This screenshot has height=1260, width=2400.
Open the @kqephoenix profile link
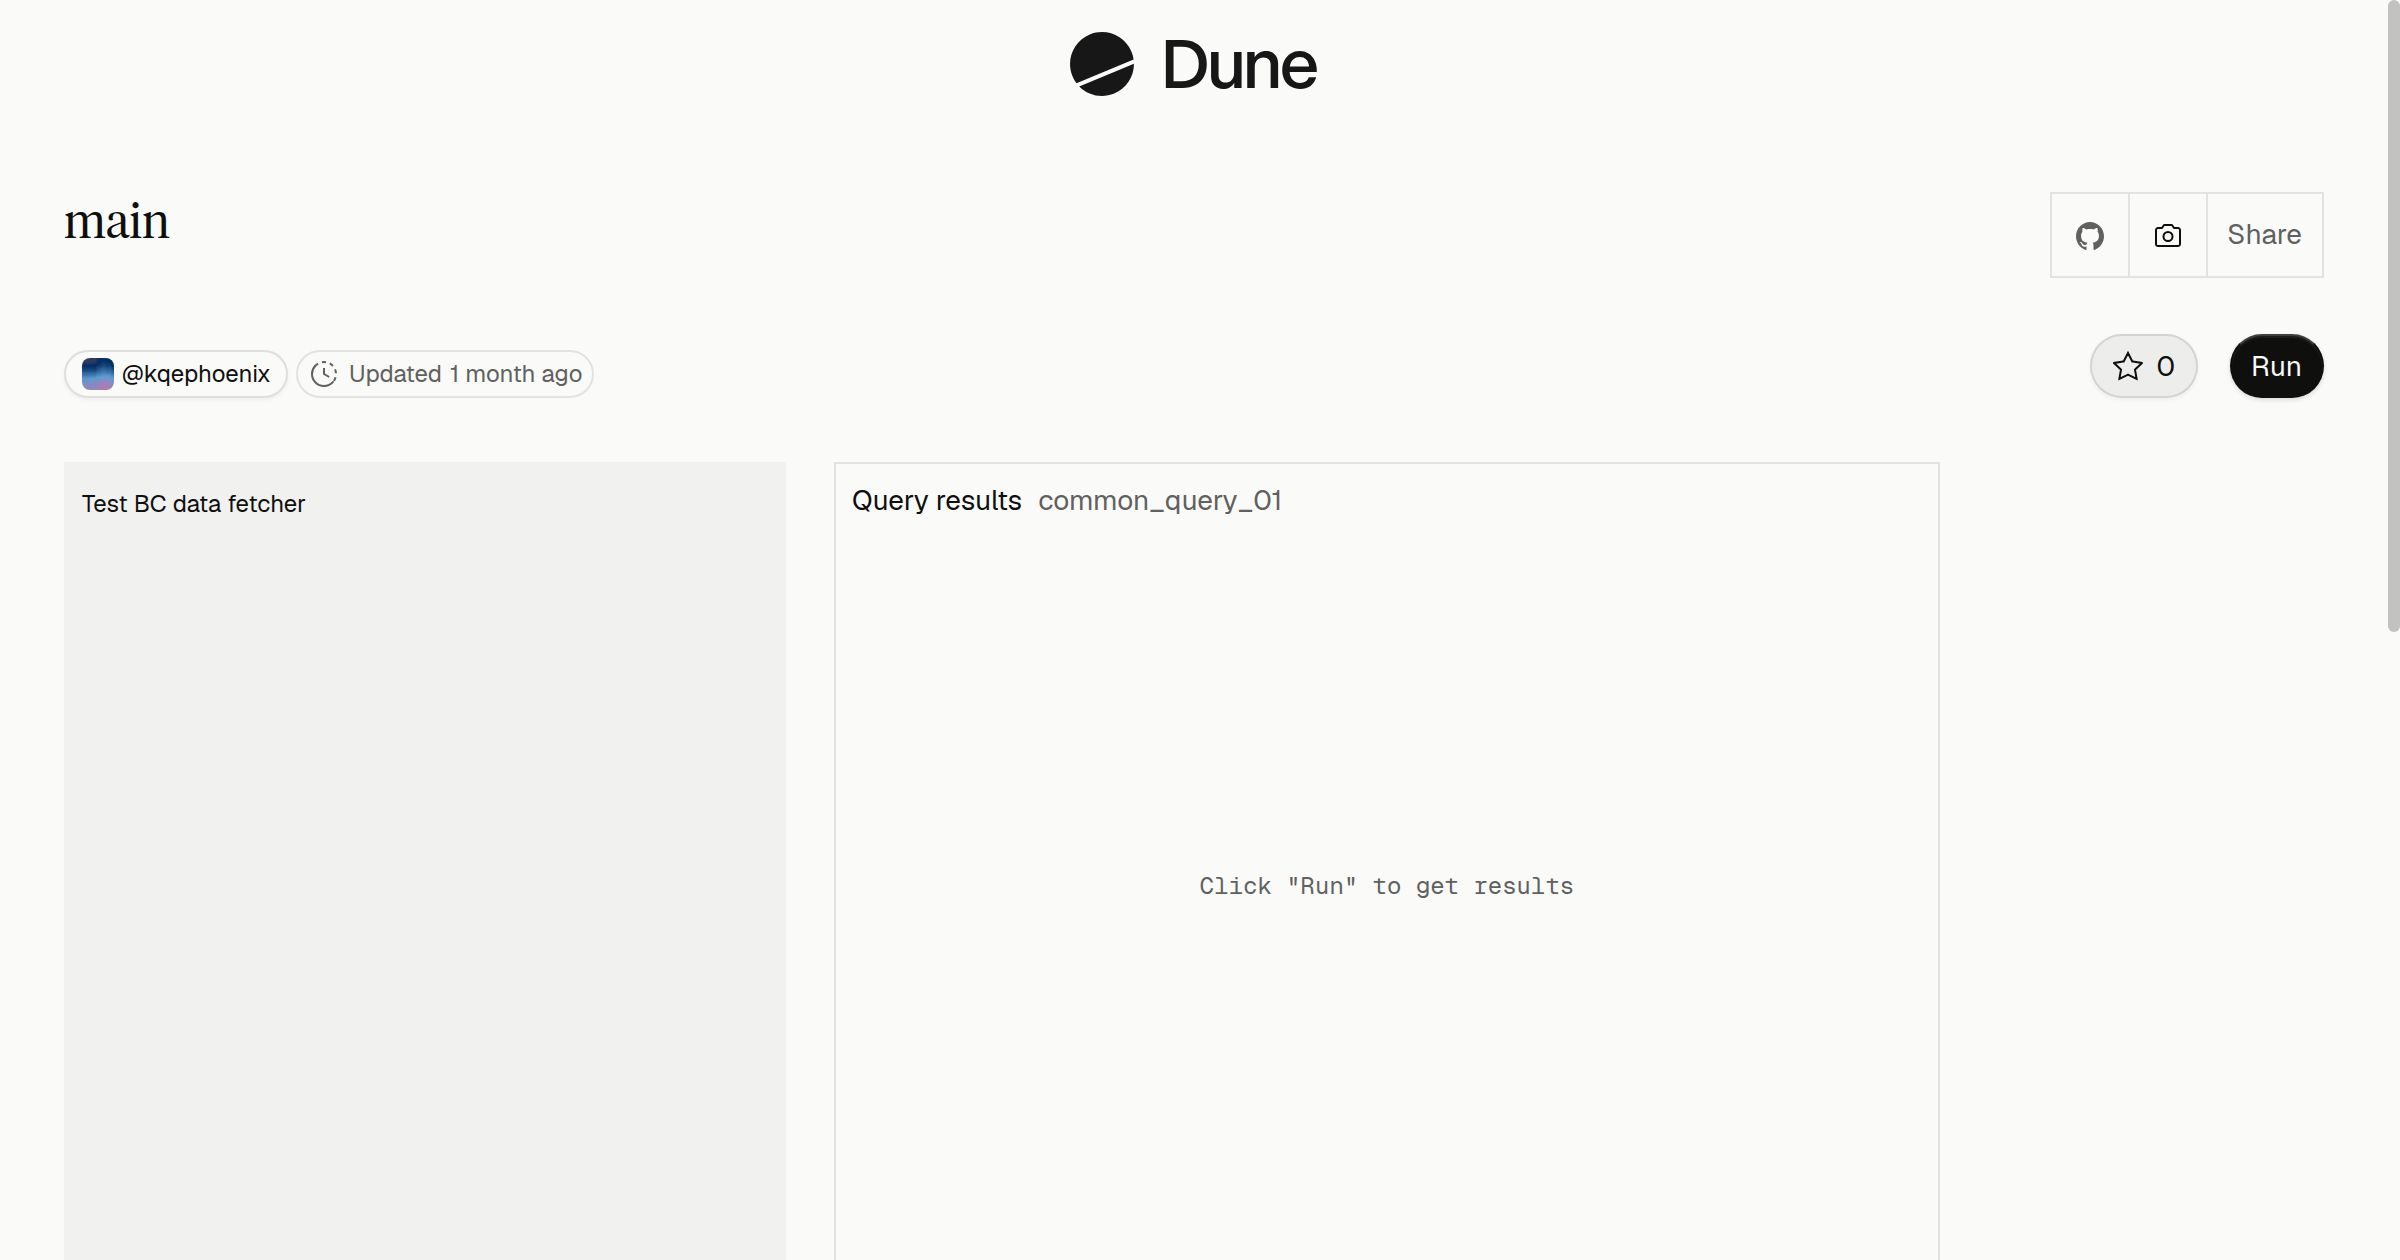176,374
